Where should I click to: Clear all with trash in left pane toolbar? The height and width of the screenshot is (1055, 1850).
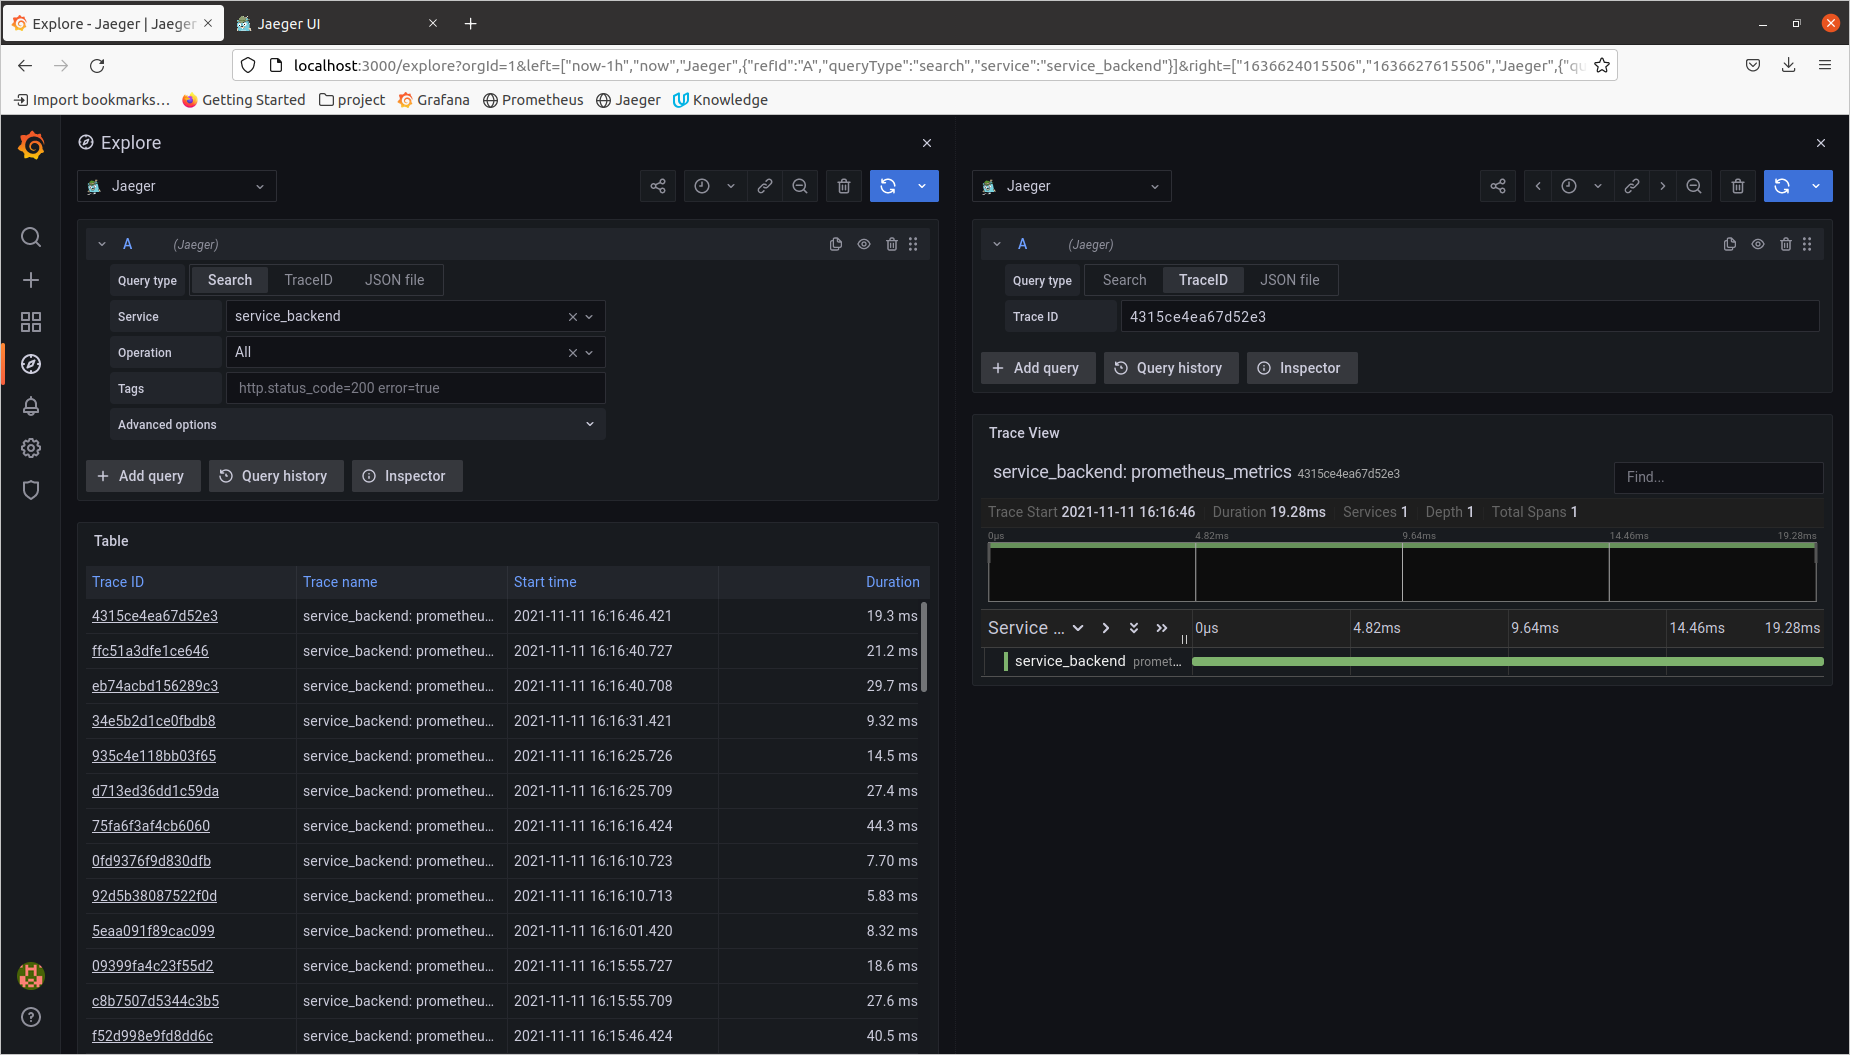tap(844, 186)
